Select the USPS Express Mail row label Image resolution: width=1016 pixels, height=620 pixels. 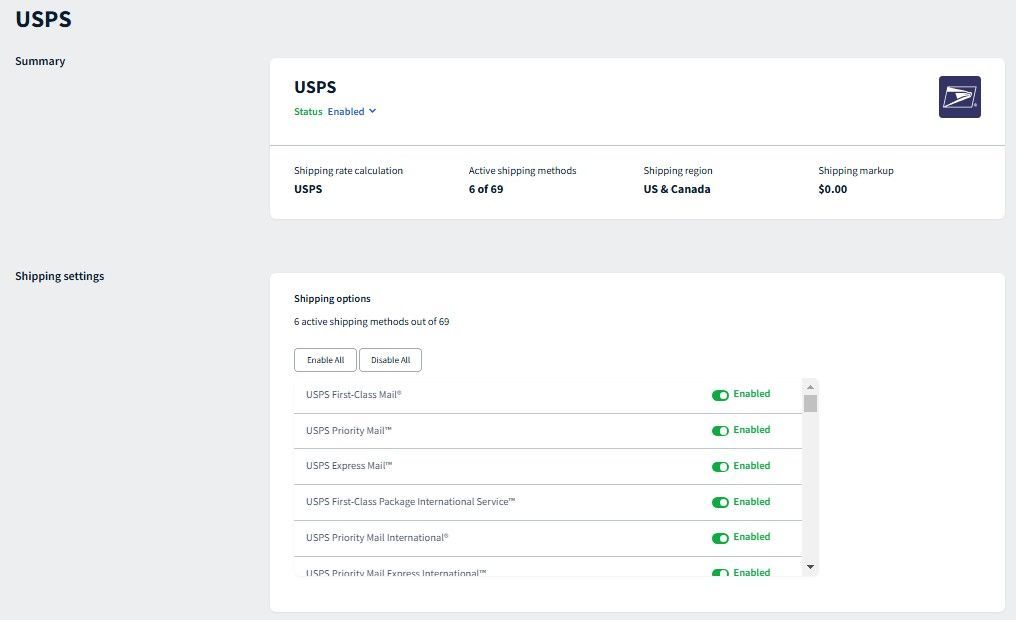pyautogui.click(x=349, y=466)
